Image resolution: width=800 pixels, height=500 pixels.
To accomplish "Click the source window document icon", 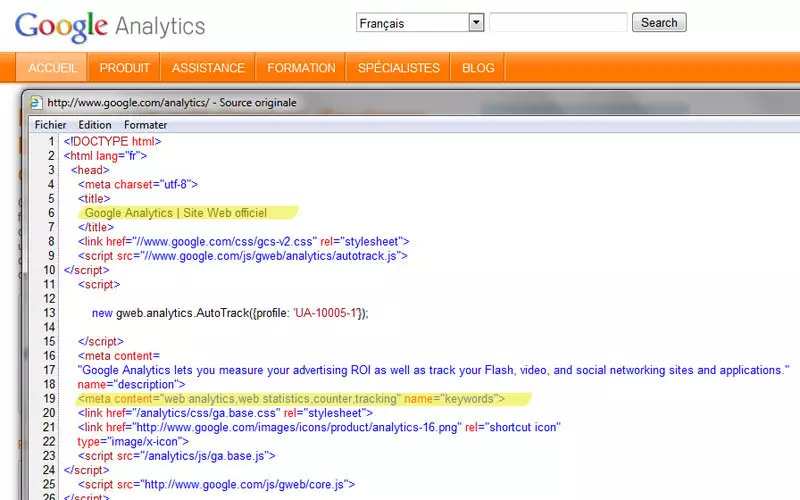I will click(x=36, y=103).
